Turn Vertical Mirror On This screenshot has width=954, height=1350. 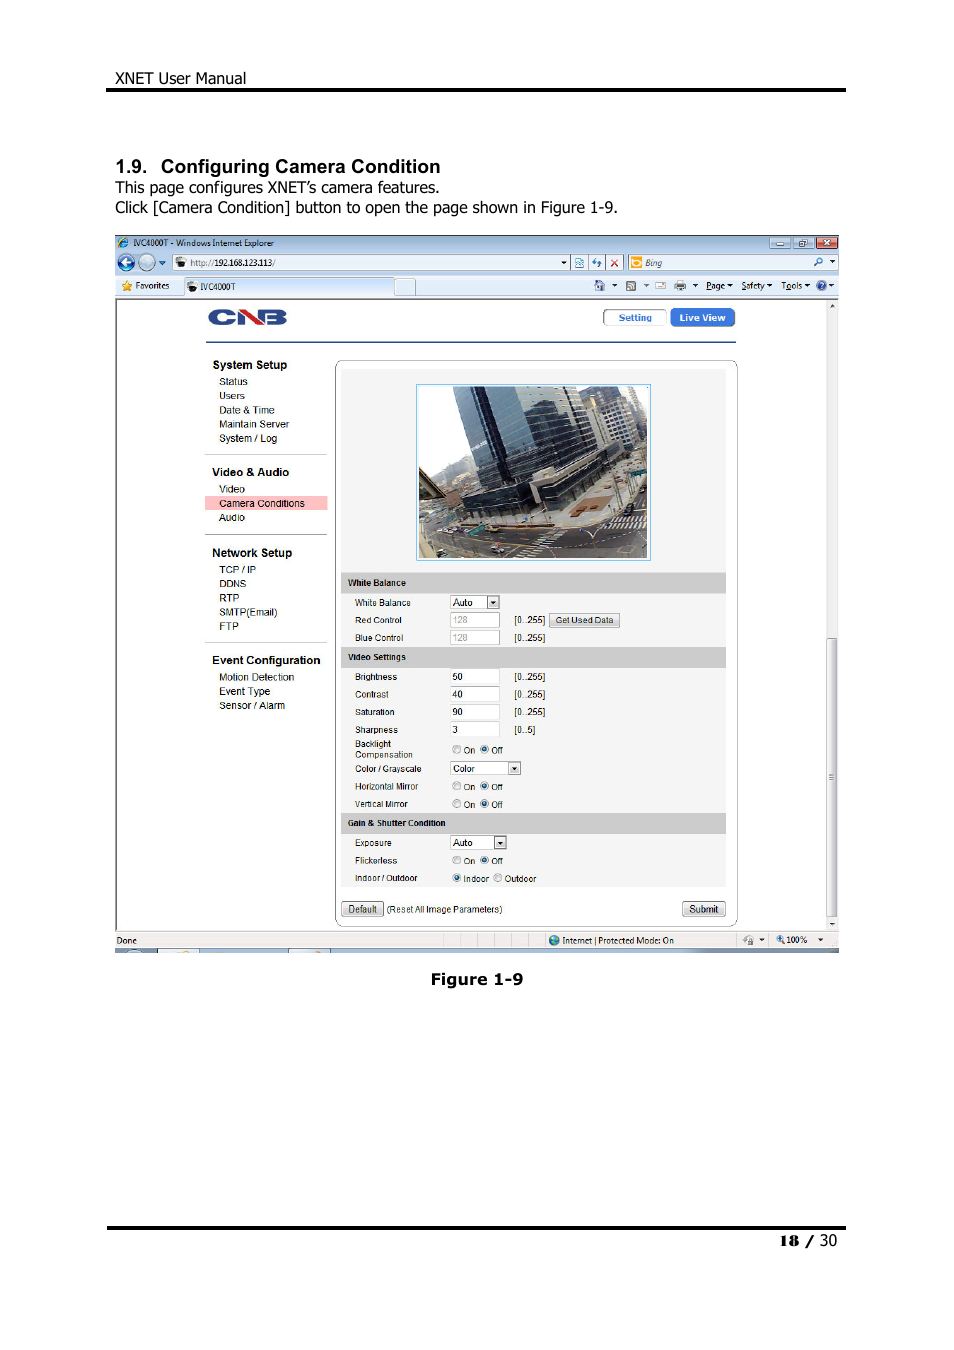point(457,803)
